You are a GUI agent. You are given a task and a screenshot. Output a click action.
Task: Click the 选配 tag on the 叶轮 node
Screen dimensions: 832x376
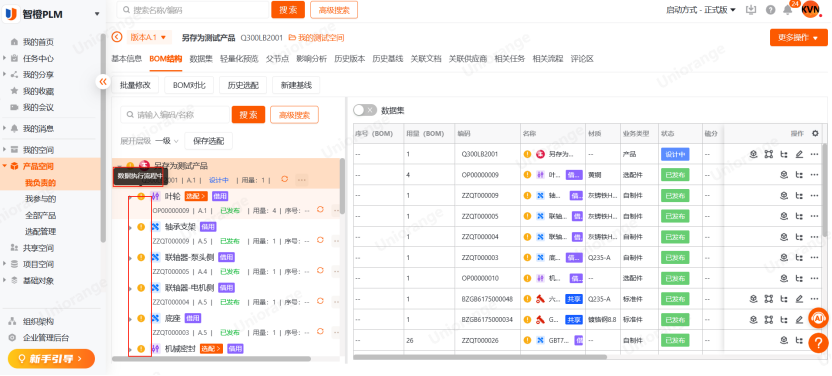(196, 197)
